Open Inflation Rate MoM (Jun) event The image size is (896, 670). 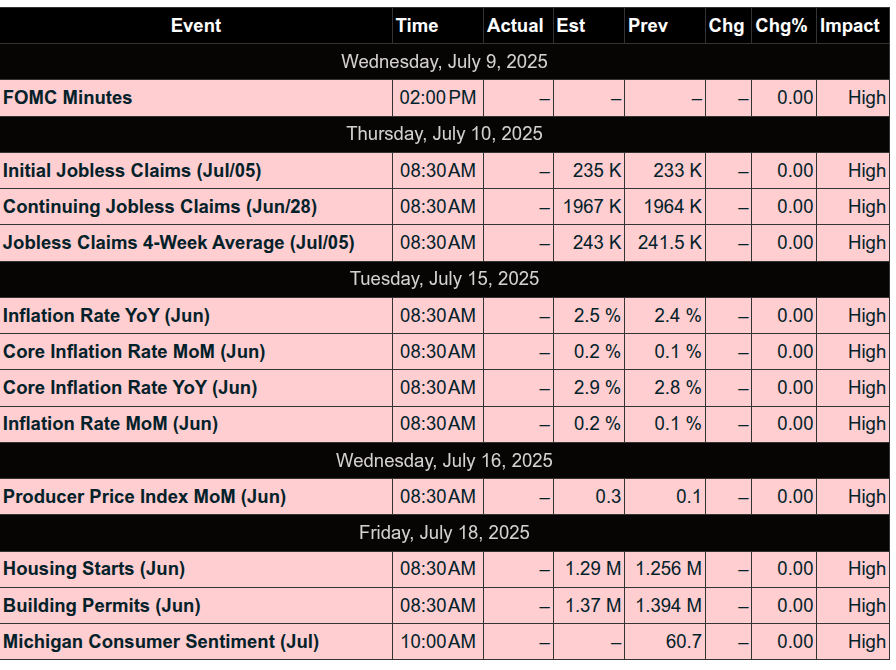(110, 424)
